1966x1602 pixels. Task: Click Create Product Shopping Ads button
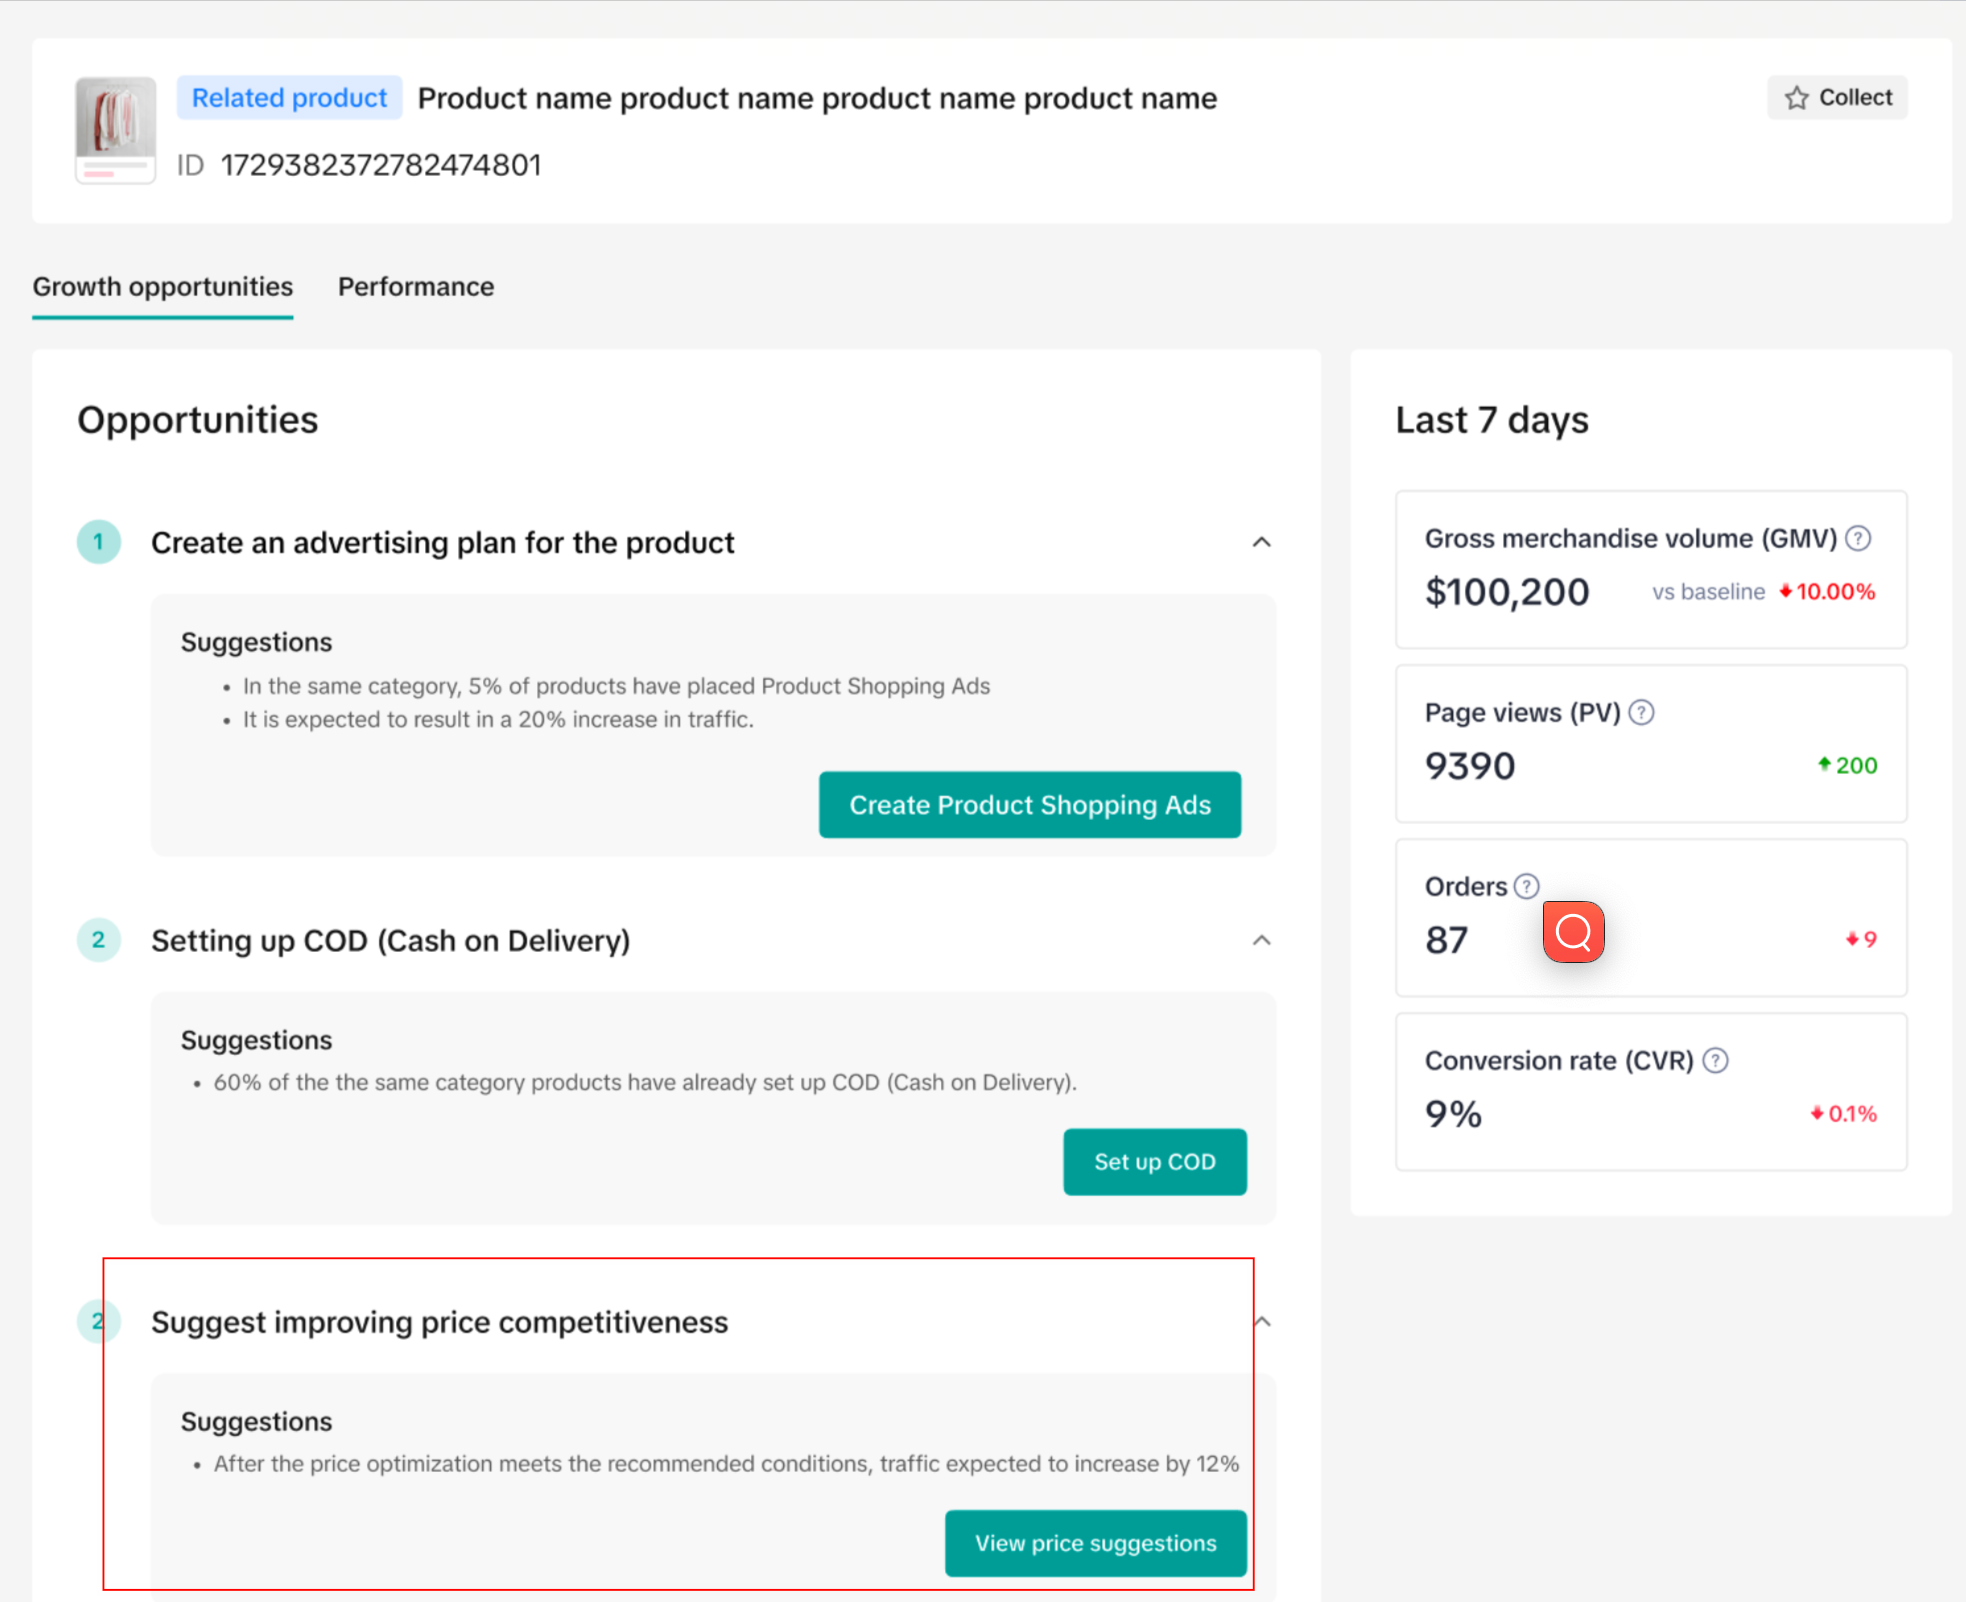click(x=1029, y=805)
